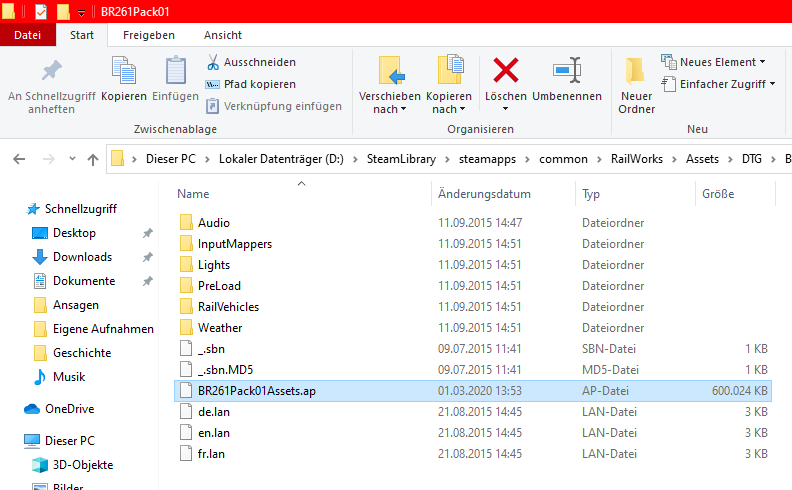The width and height of the screenshot is (792, 490).
Task: Click steamapps breadcrumb
Action: [487, 159]
